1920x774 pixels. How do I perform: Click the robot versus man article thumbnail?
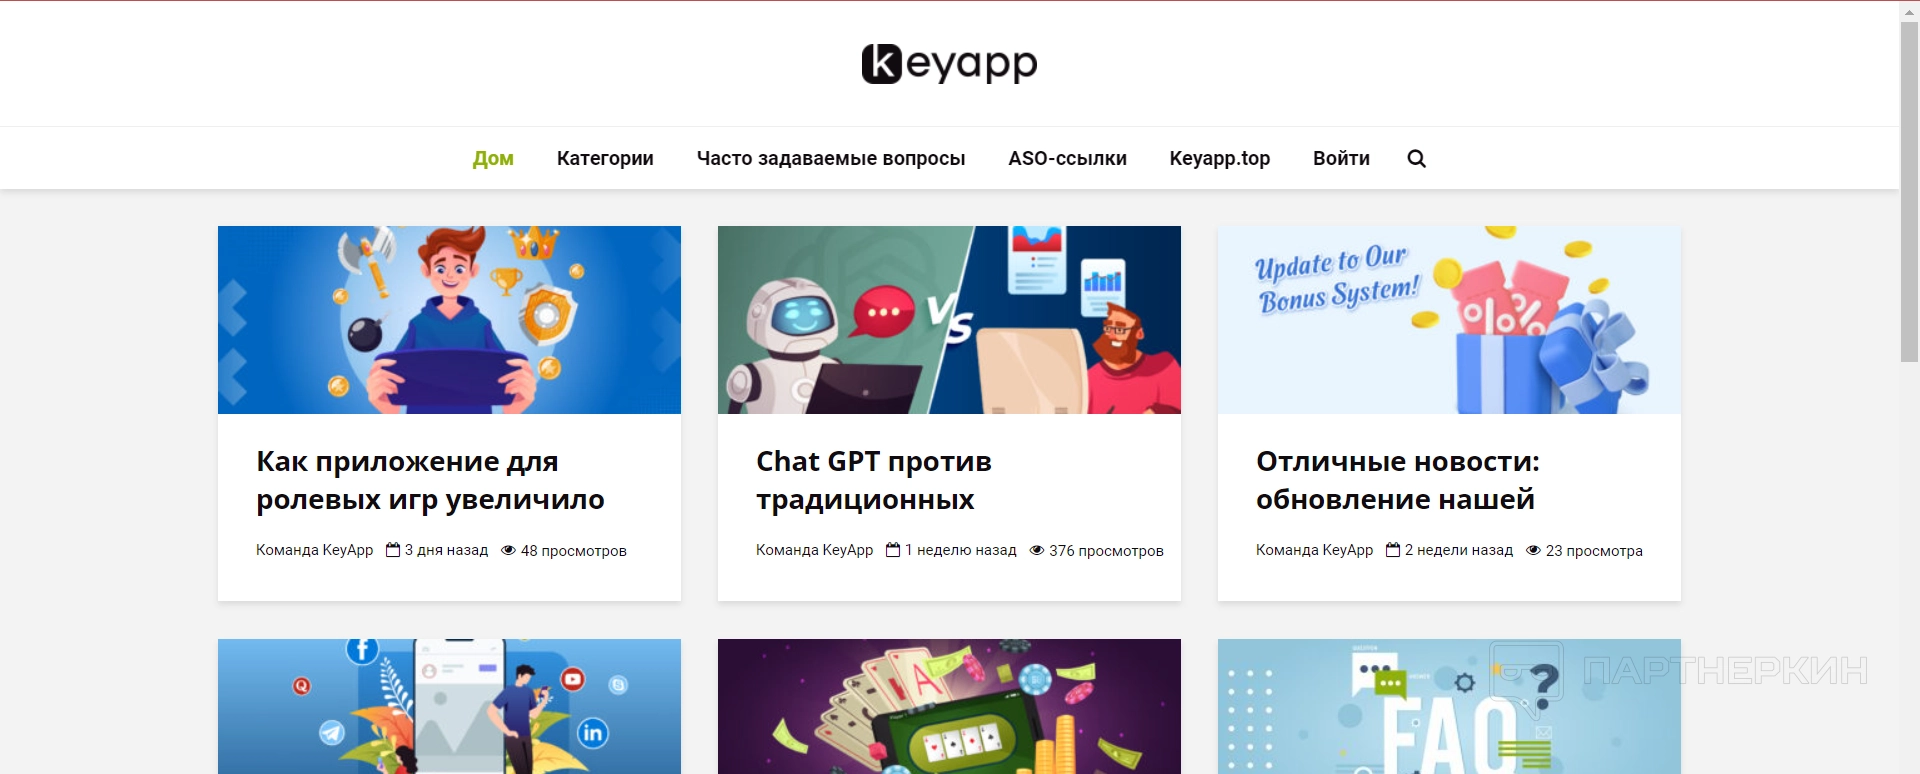(x=949, y=320)
